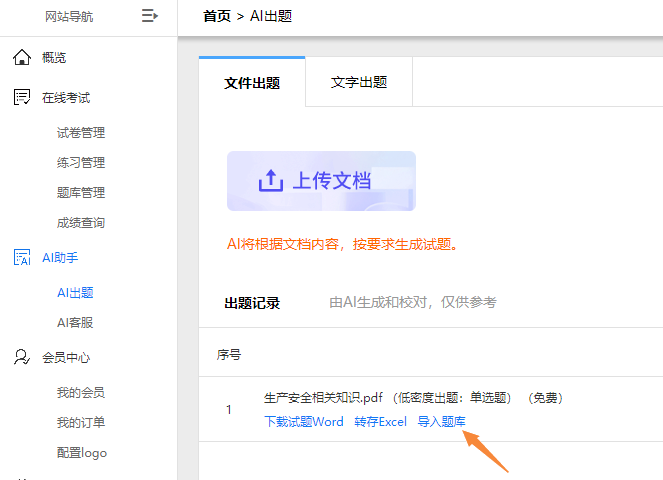Open AI客服 in the sidebar

(75, 323)
